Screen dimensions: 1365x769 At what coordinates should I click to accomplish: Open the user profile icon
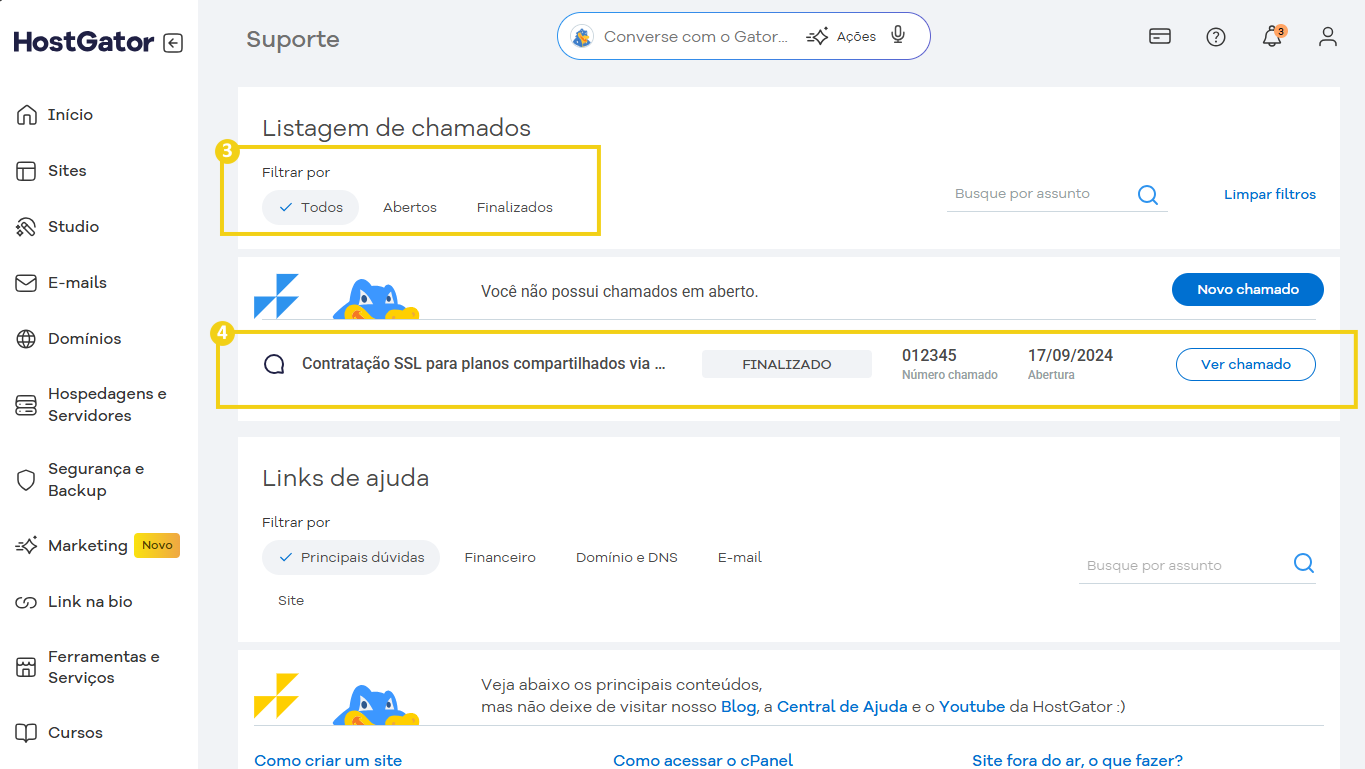click(1327, 37)
